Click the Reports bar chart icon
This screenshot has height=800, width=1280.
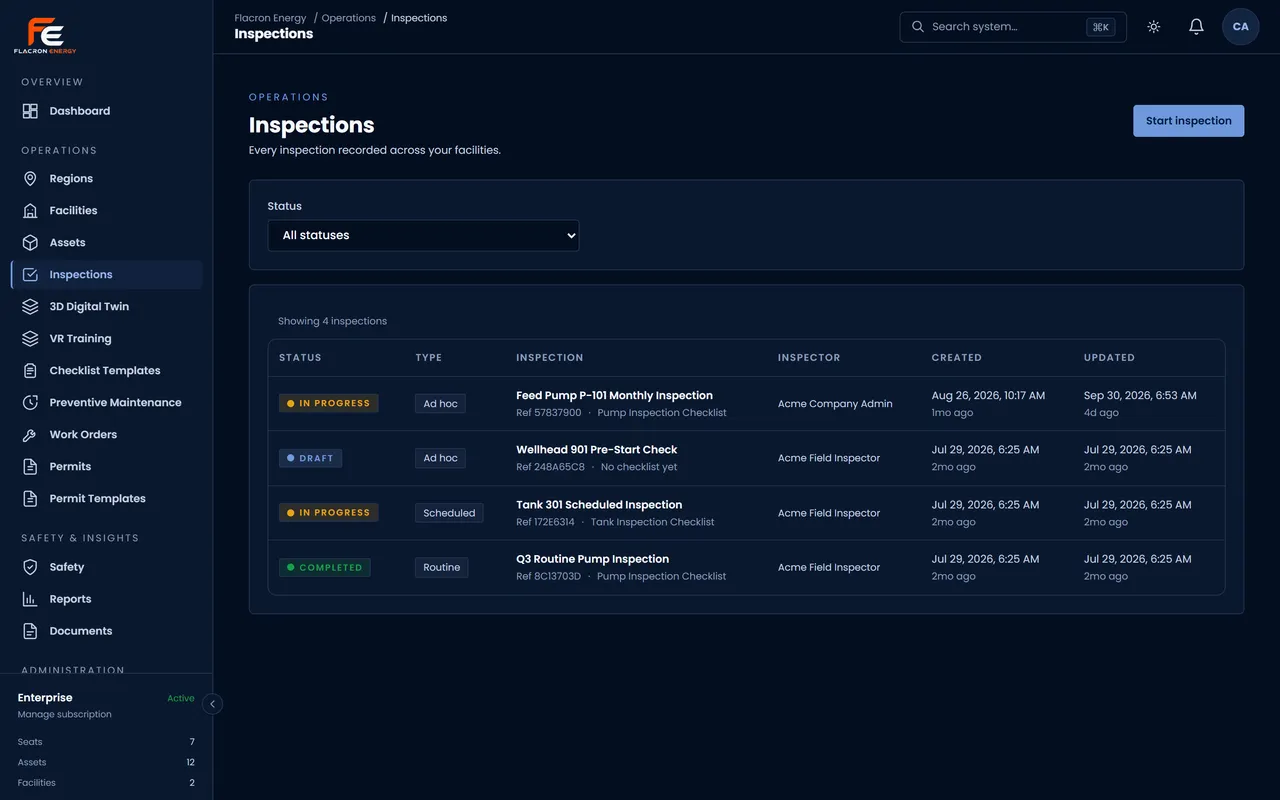click(30, 599)
